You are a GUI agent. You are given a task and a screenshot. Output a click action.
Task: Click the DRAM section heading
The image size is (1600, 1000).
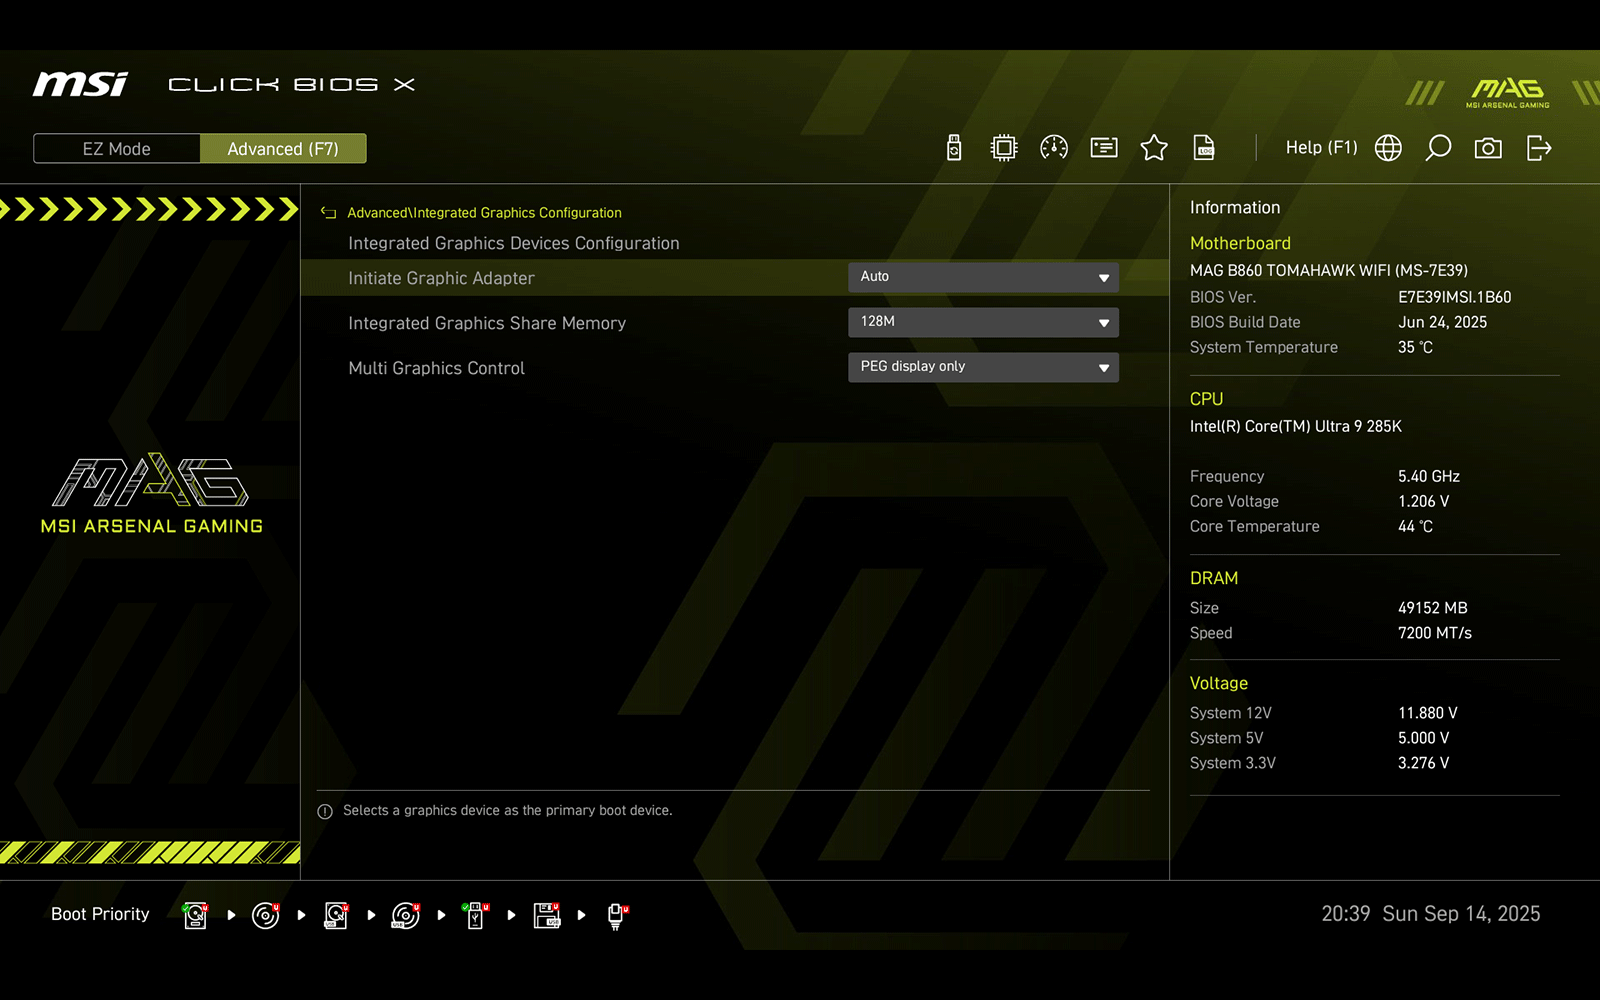point(1214,578)
